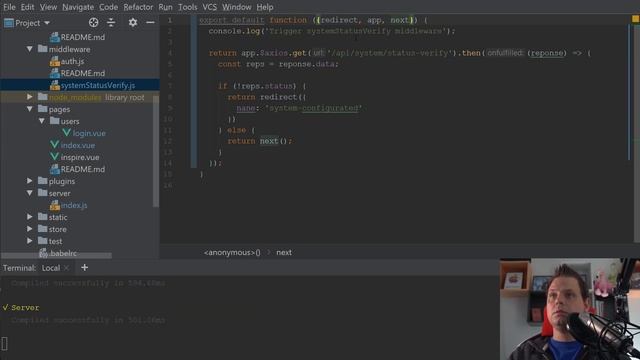This screenshot has width=640, height=360.
Task: Close the Local terminal tab
Action: tap(67, 268)
